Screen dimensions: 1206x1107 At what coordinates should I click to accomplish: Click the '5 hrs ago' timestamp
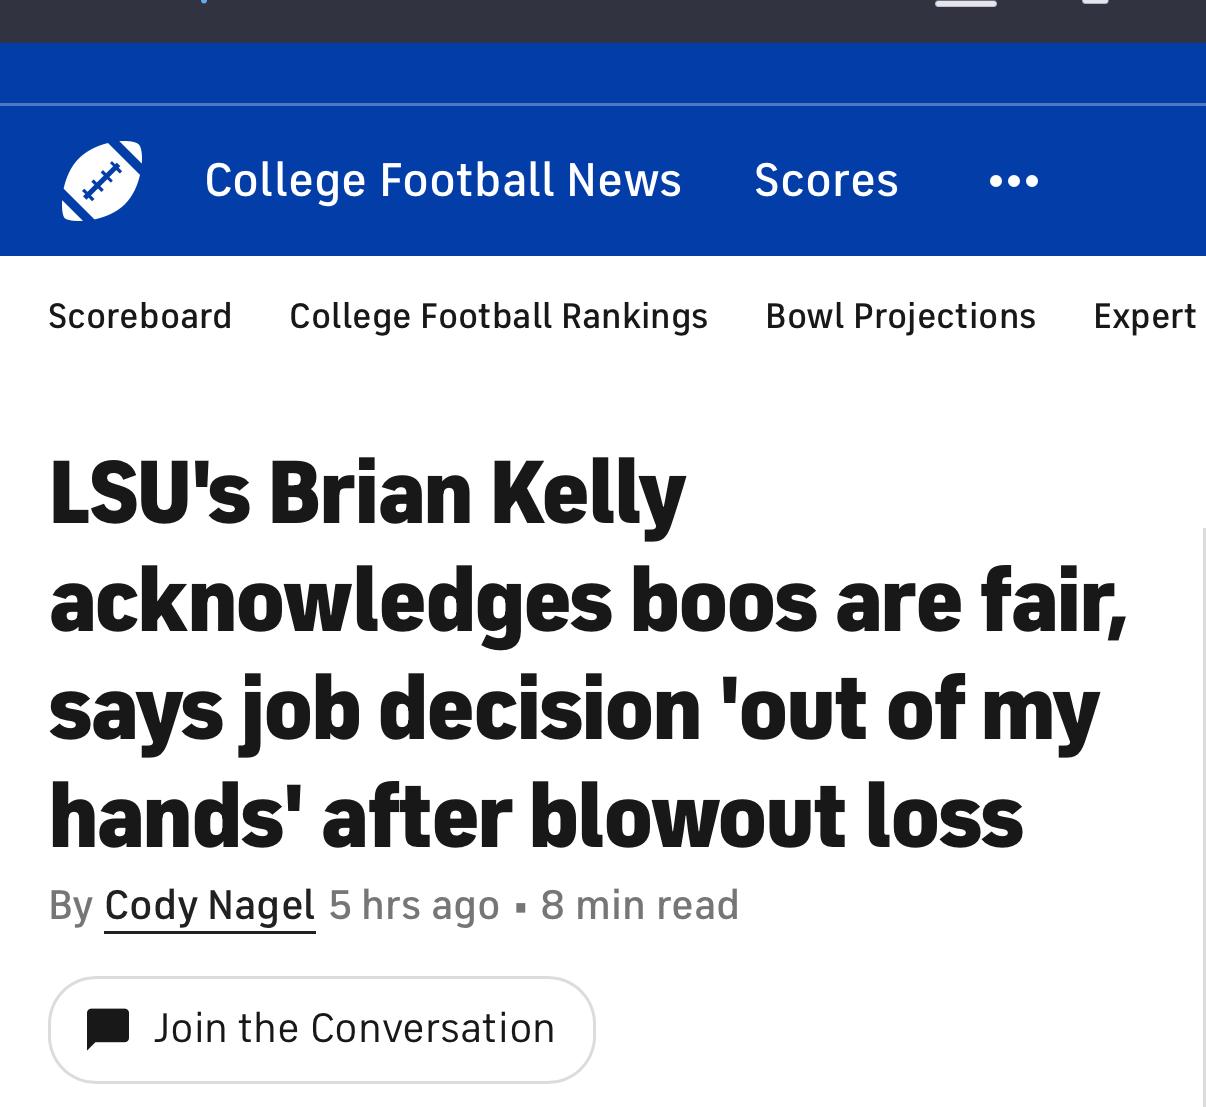coord(414,906)
